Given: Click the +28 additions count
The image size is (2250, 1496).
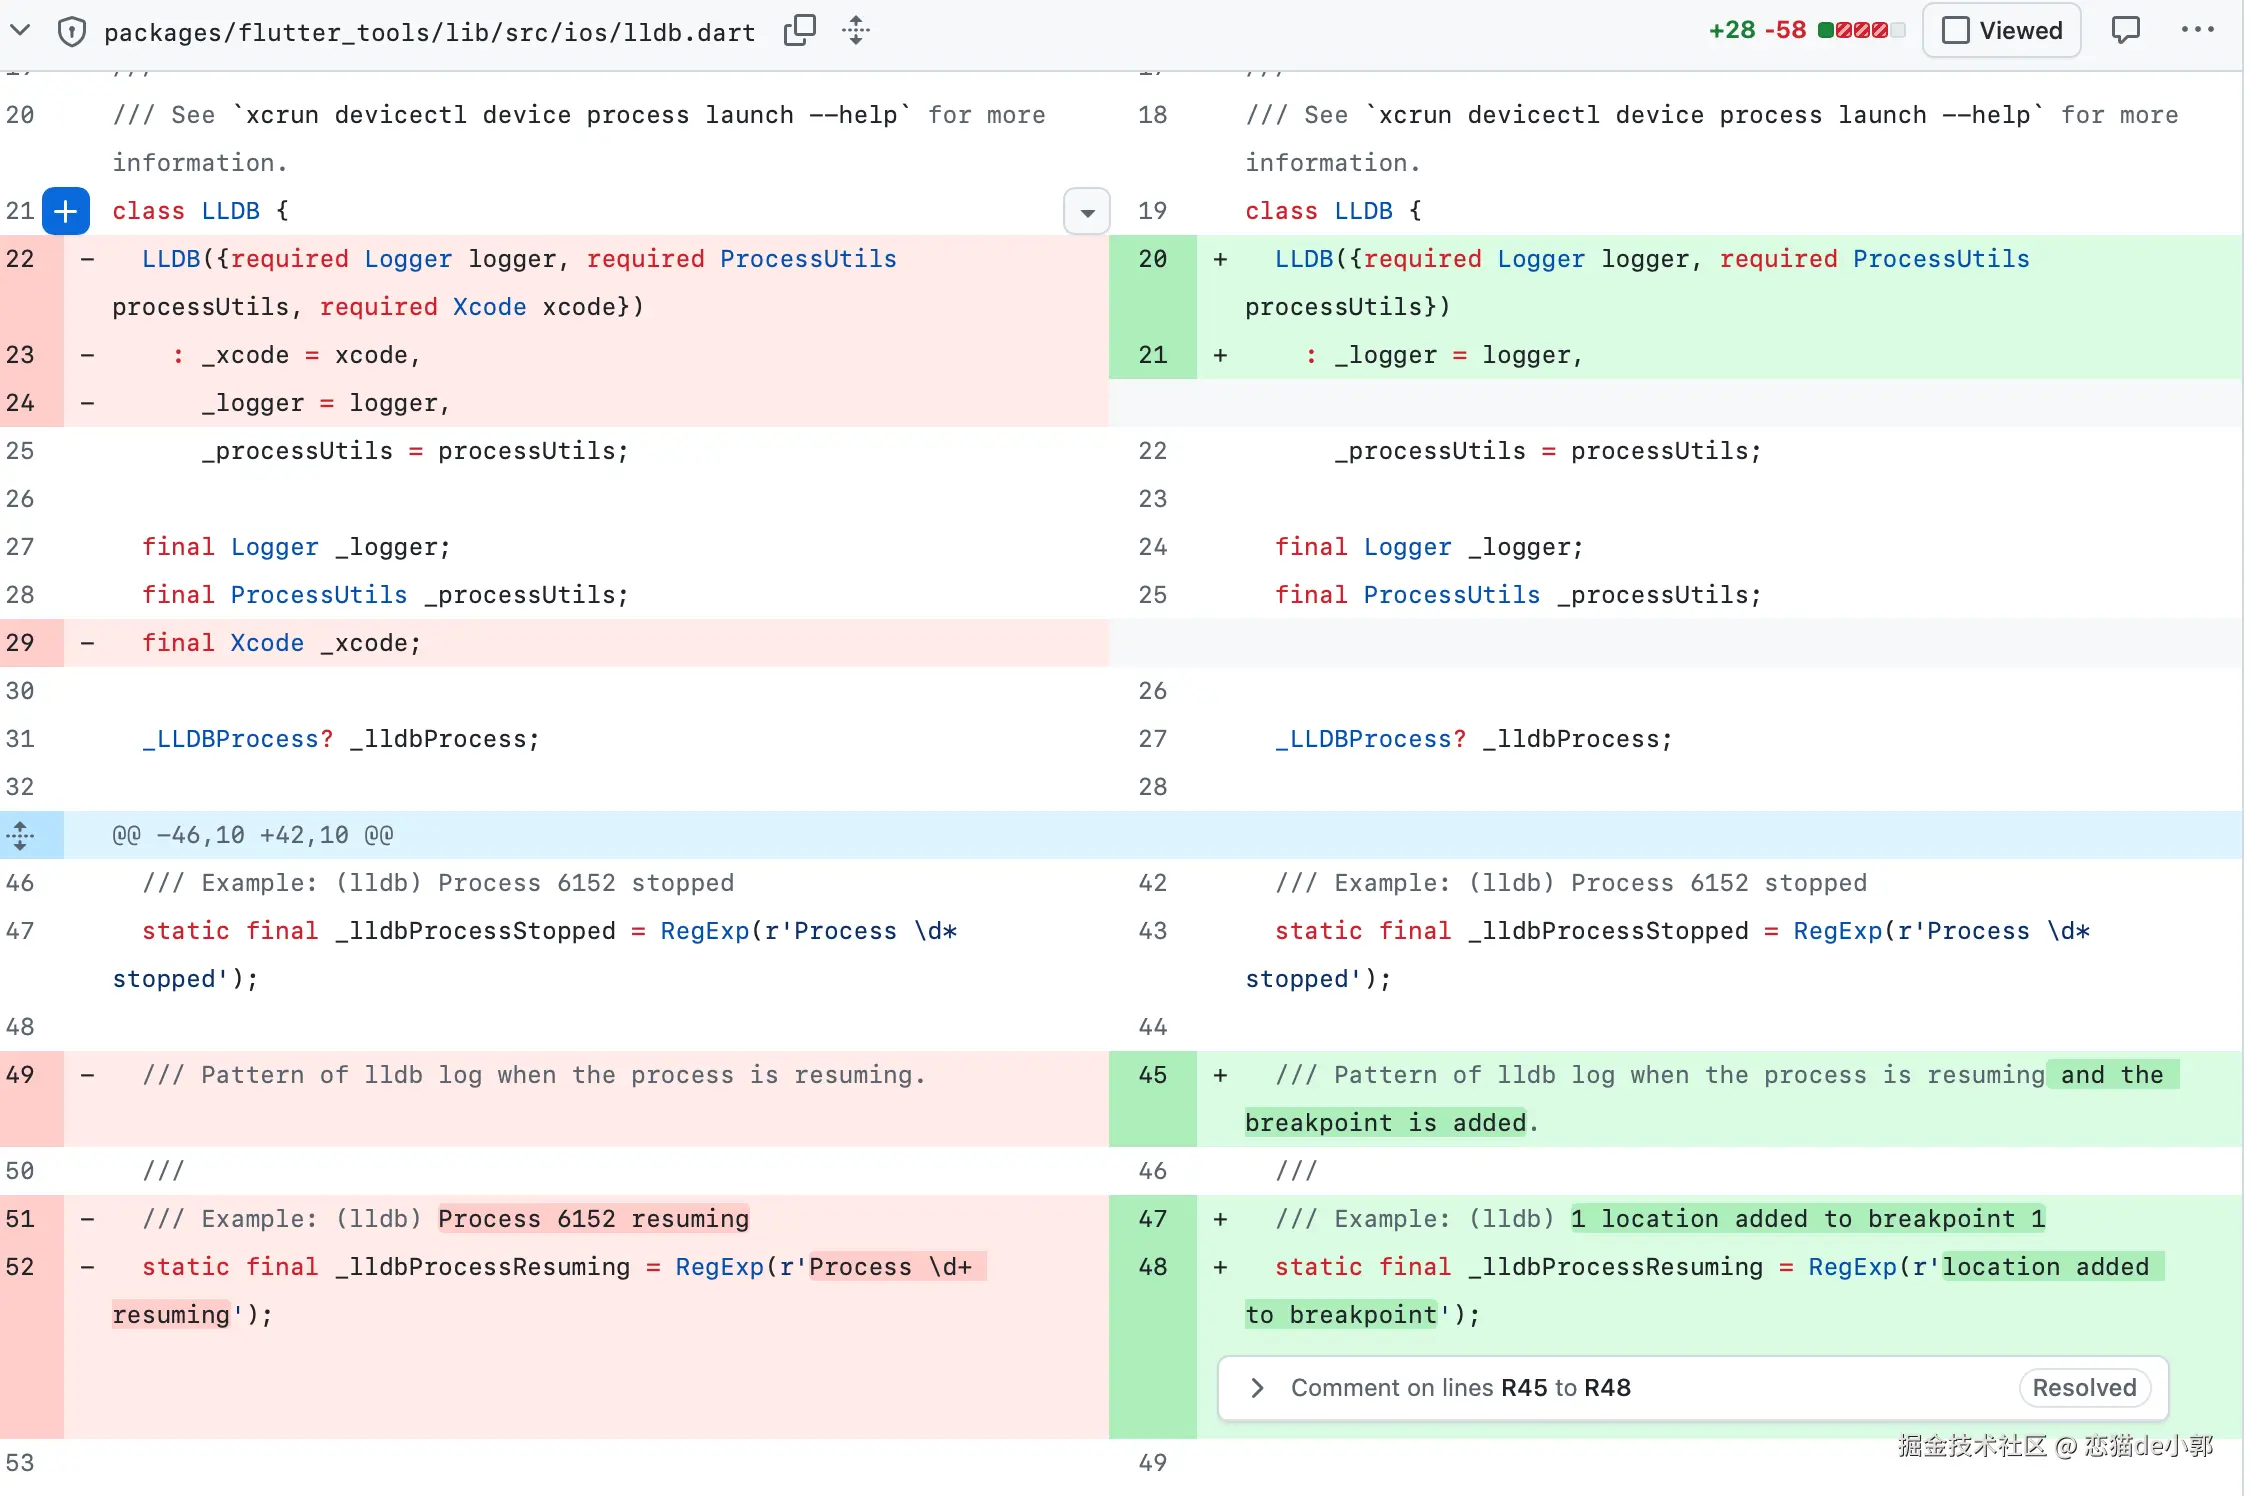Looking at the screenshot, I should tap(1732, 31).
